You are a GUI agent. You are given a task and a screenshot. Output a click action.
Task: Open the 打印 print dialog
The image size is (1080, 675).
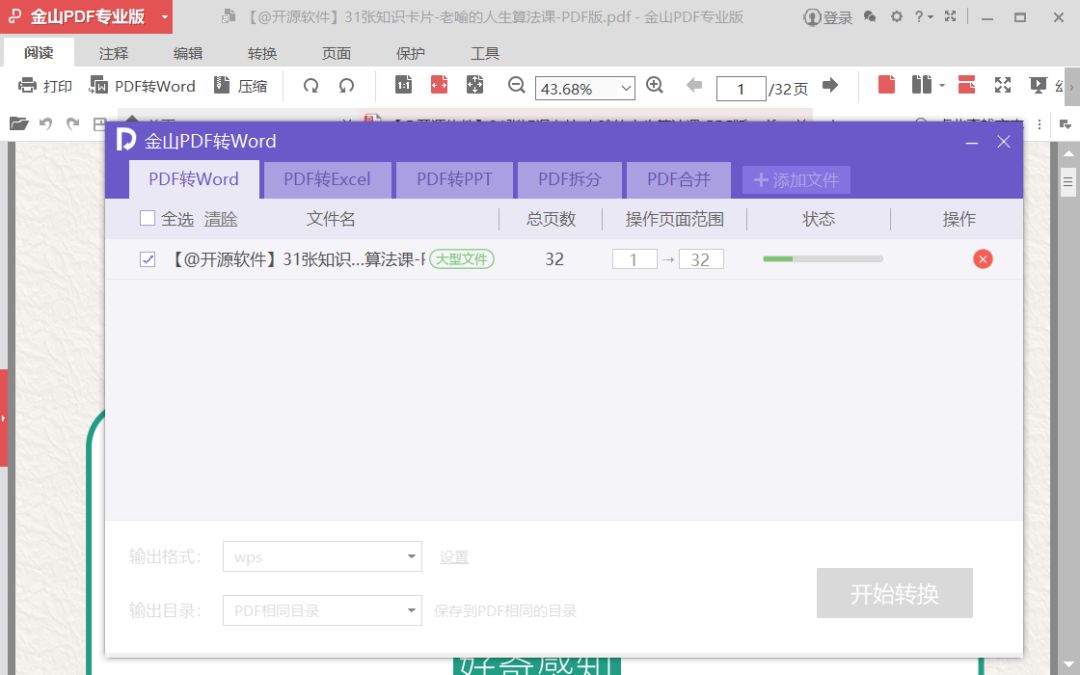click(43, 87)
